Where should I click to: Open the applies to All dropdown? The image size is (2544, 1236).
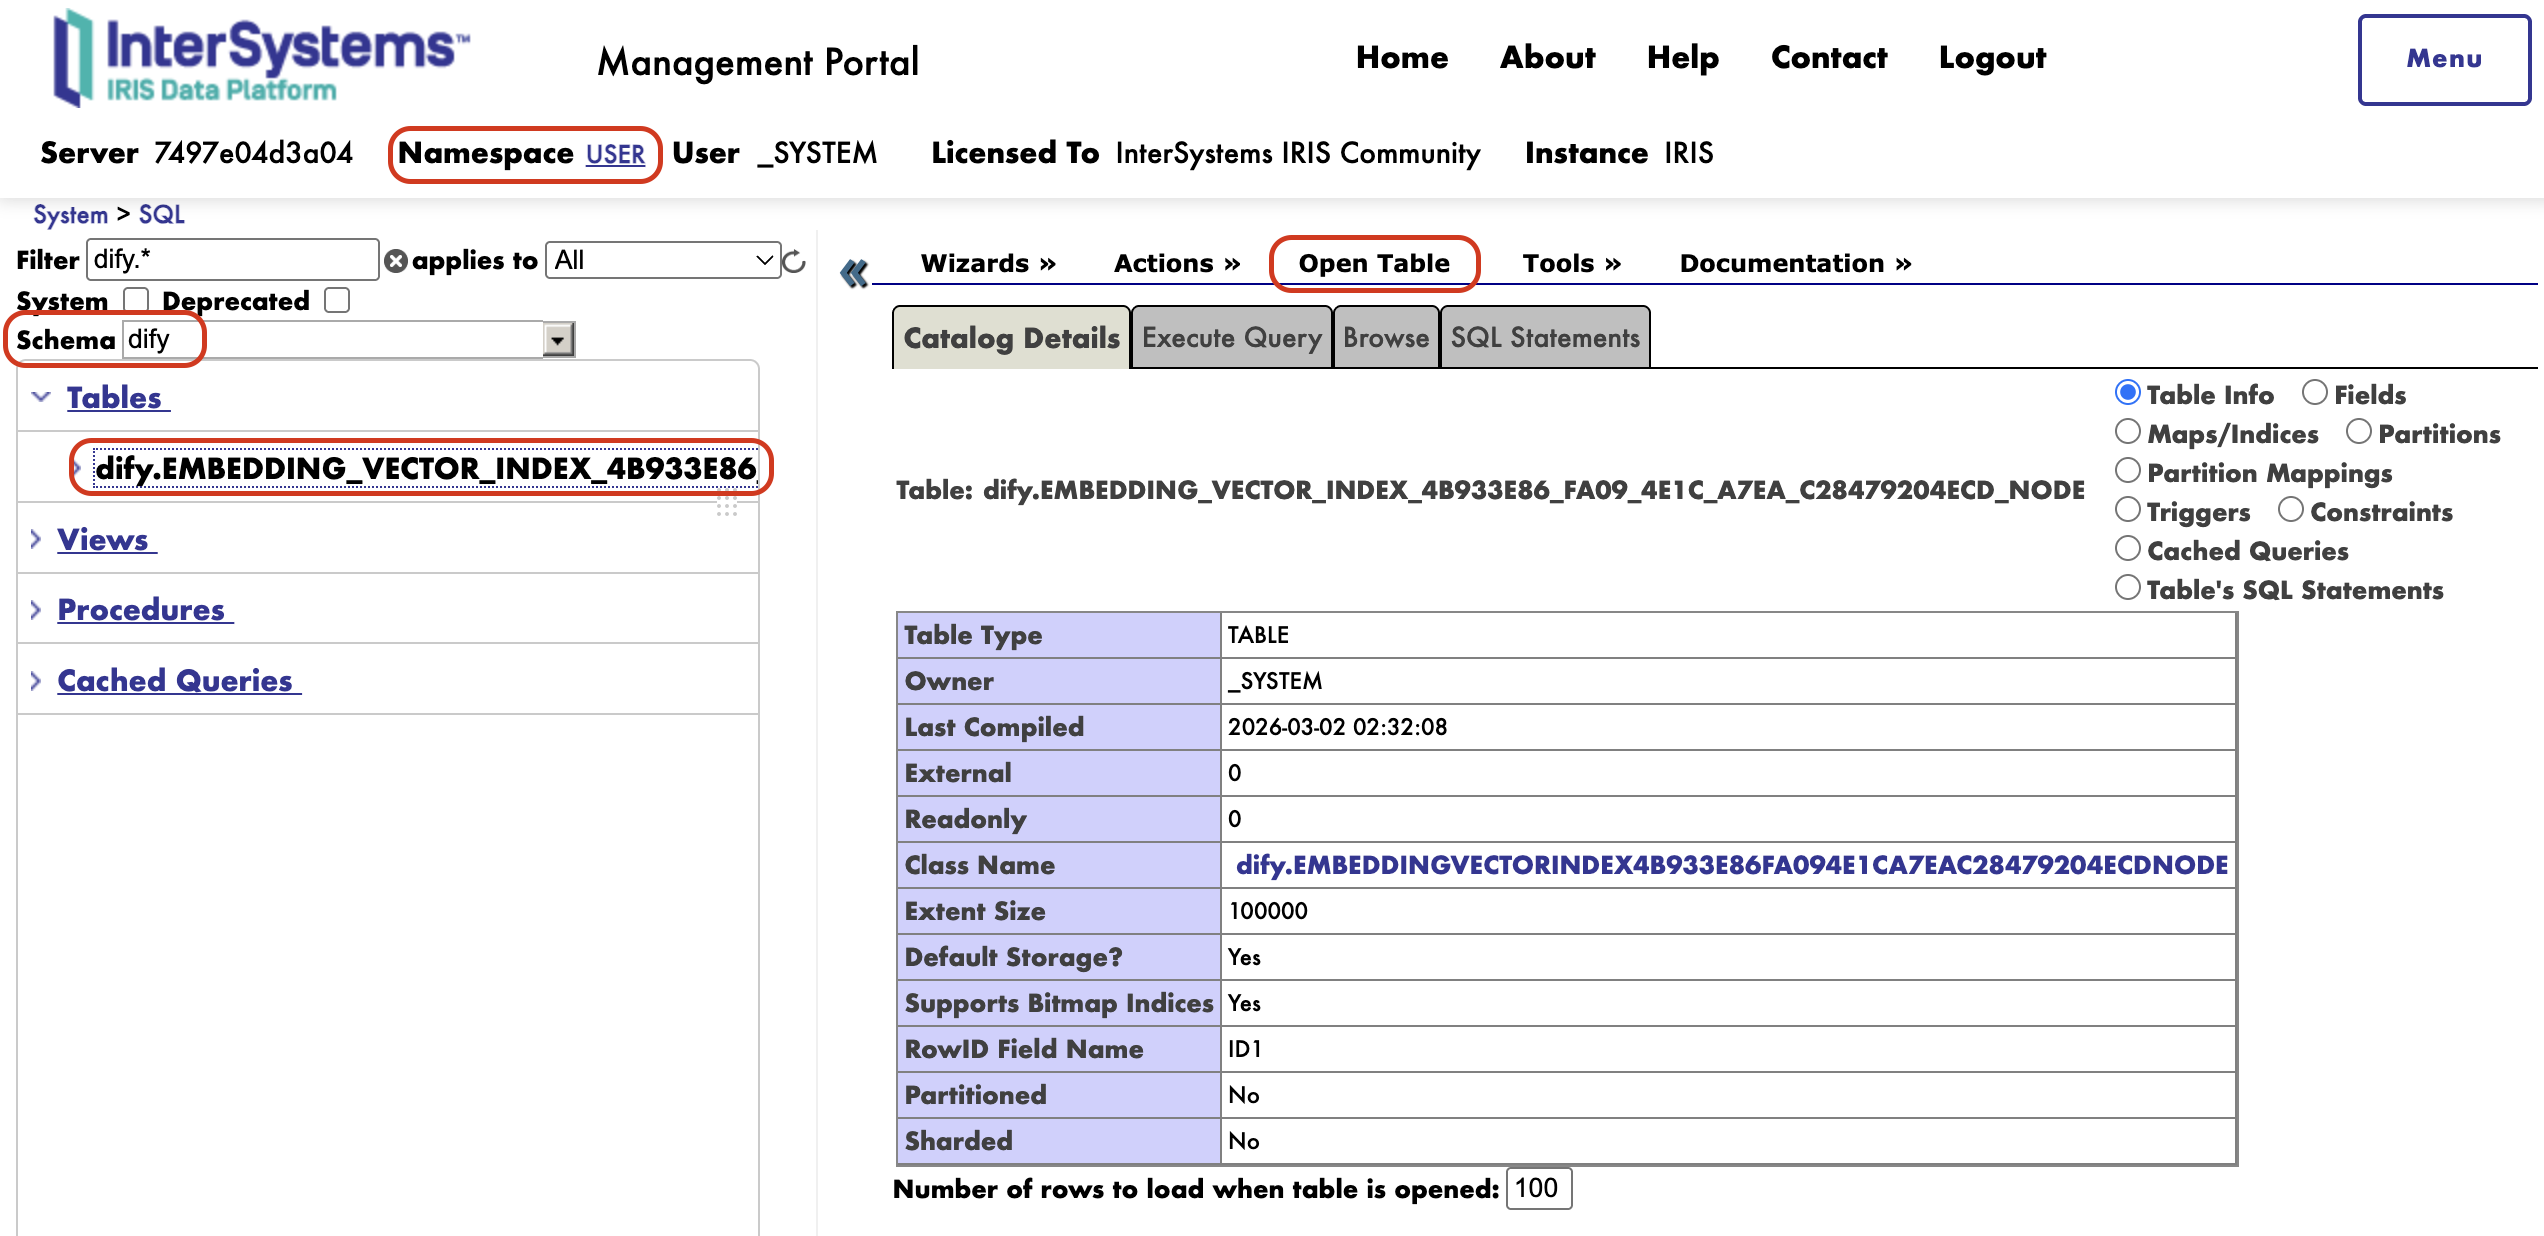coord(662,260)
